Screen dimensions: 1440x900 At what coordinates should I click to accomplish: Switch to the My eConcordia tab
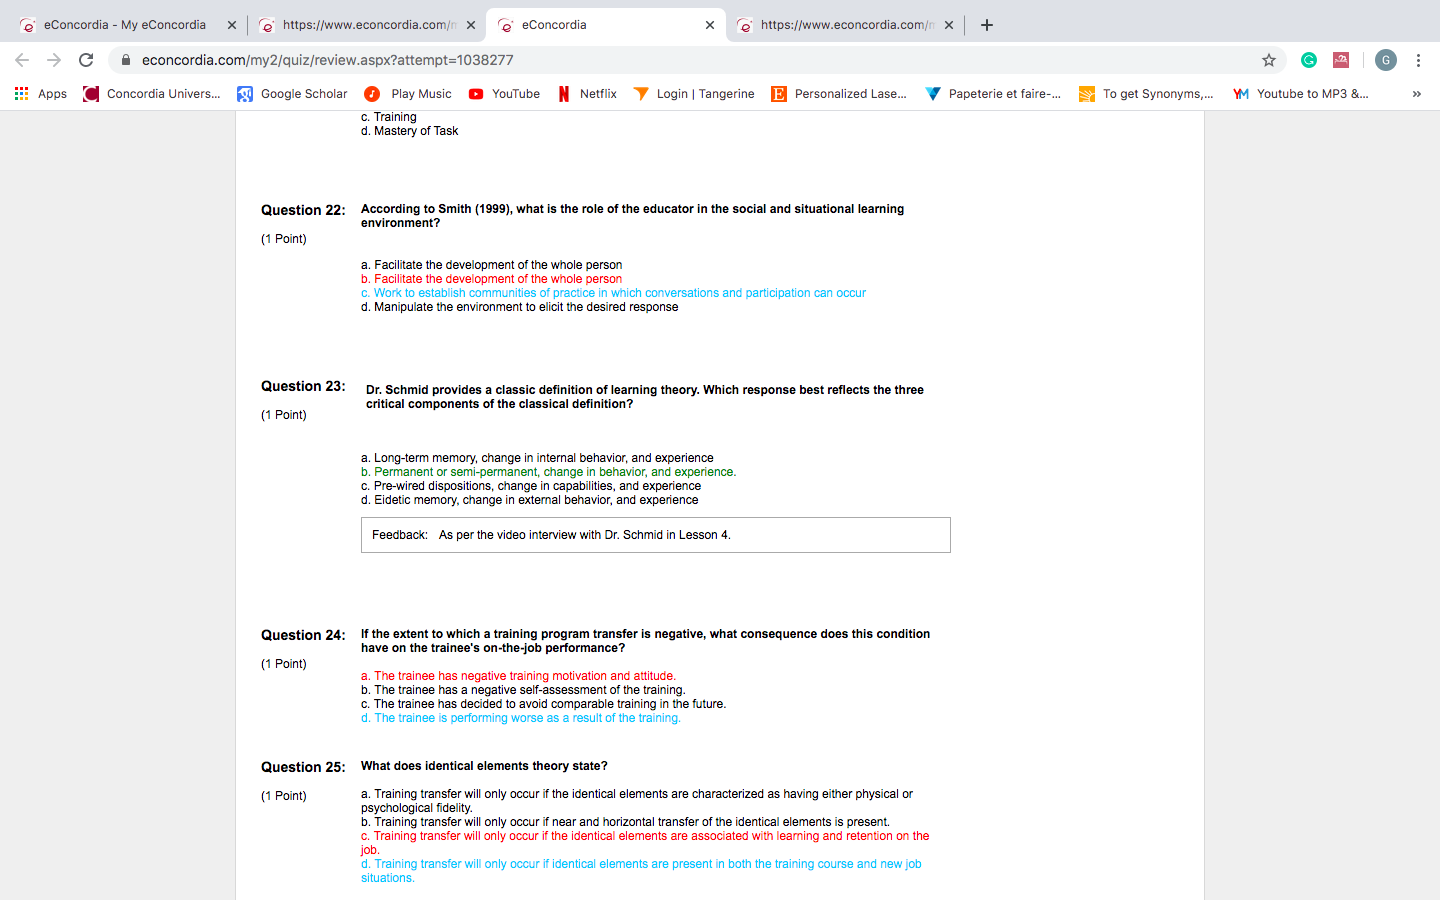(x=124, y=25)
